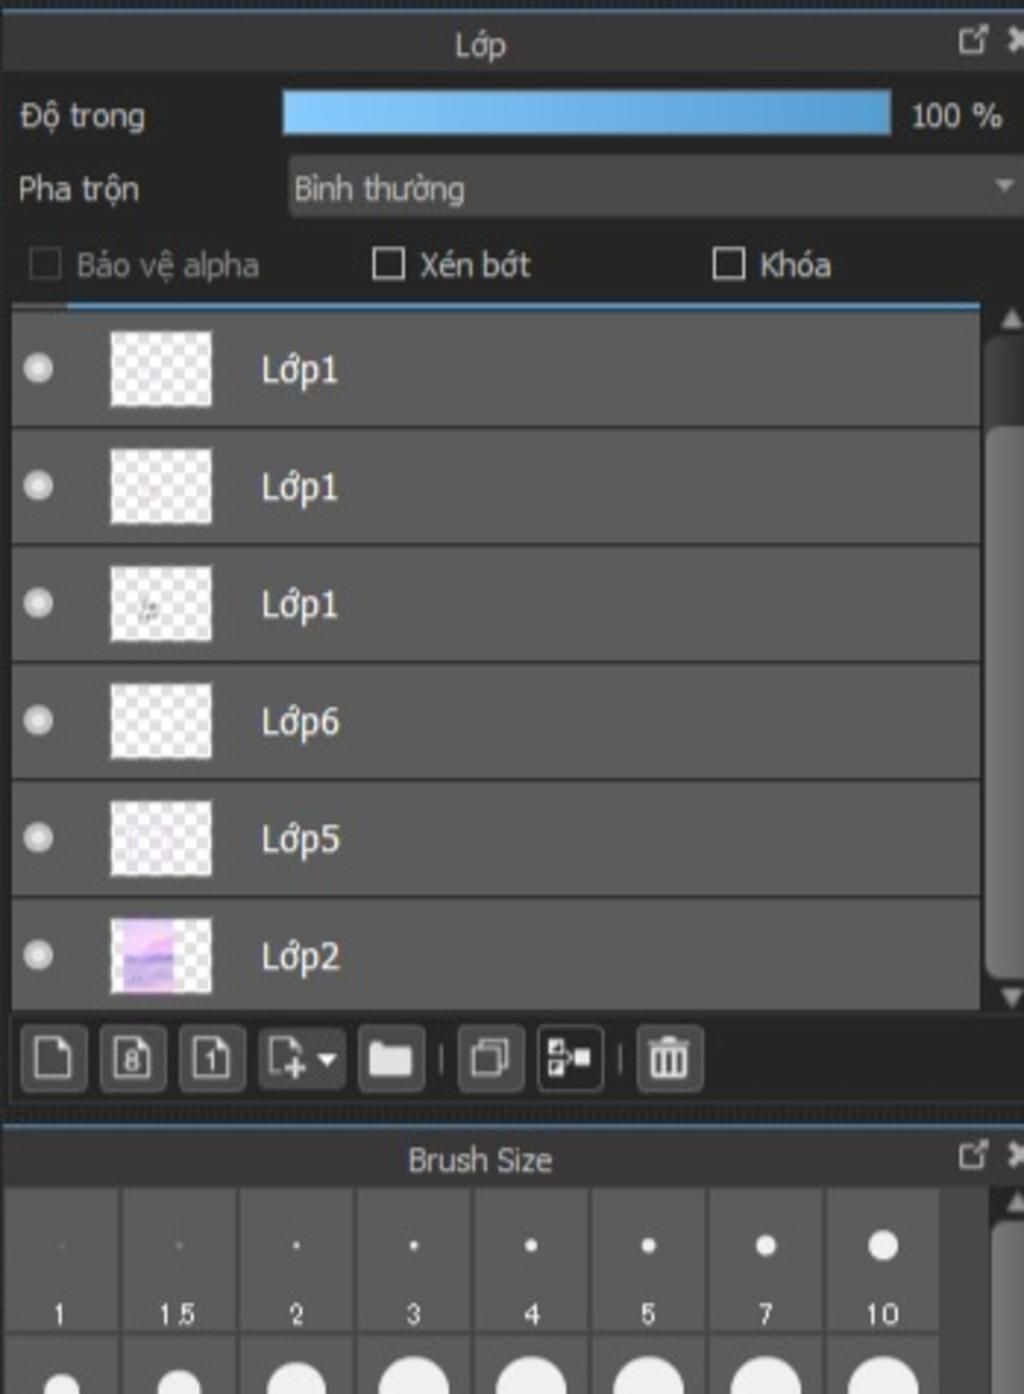Duplicate the selected layer
Screen dimensions: 1024x1394
coord(490,1058)
